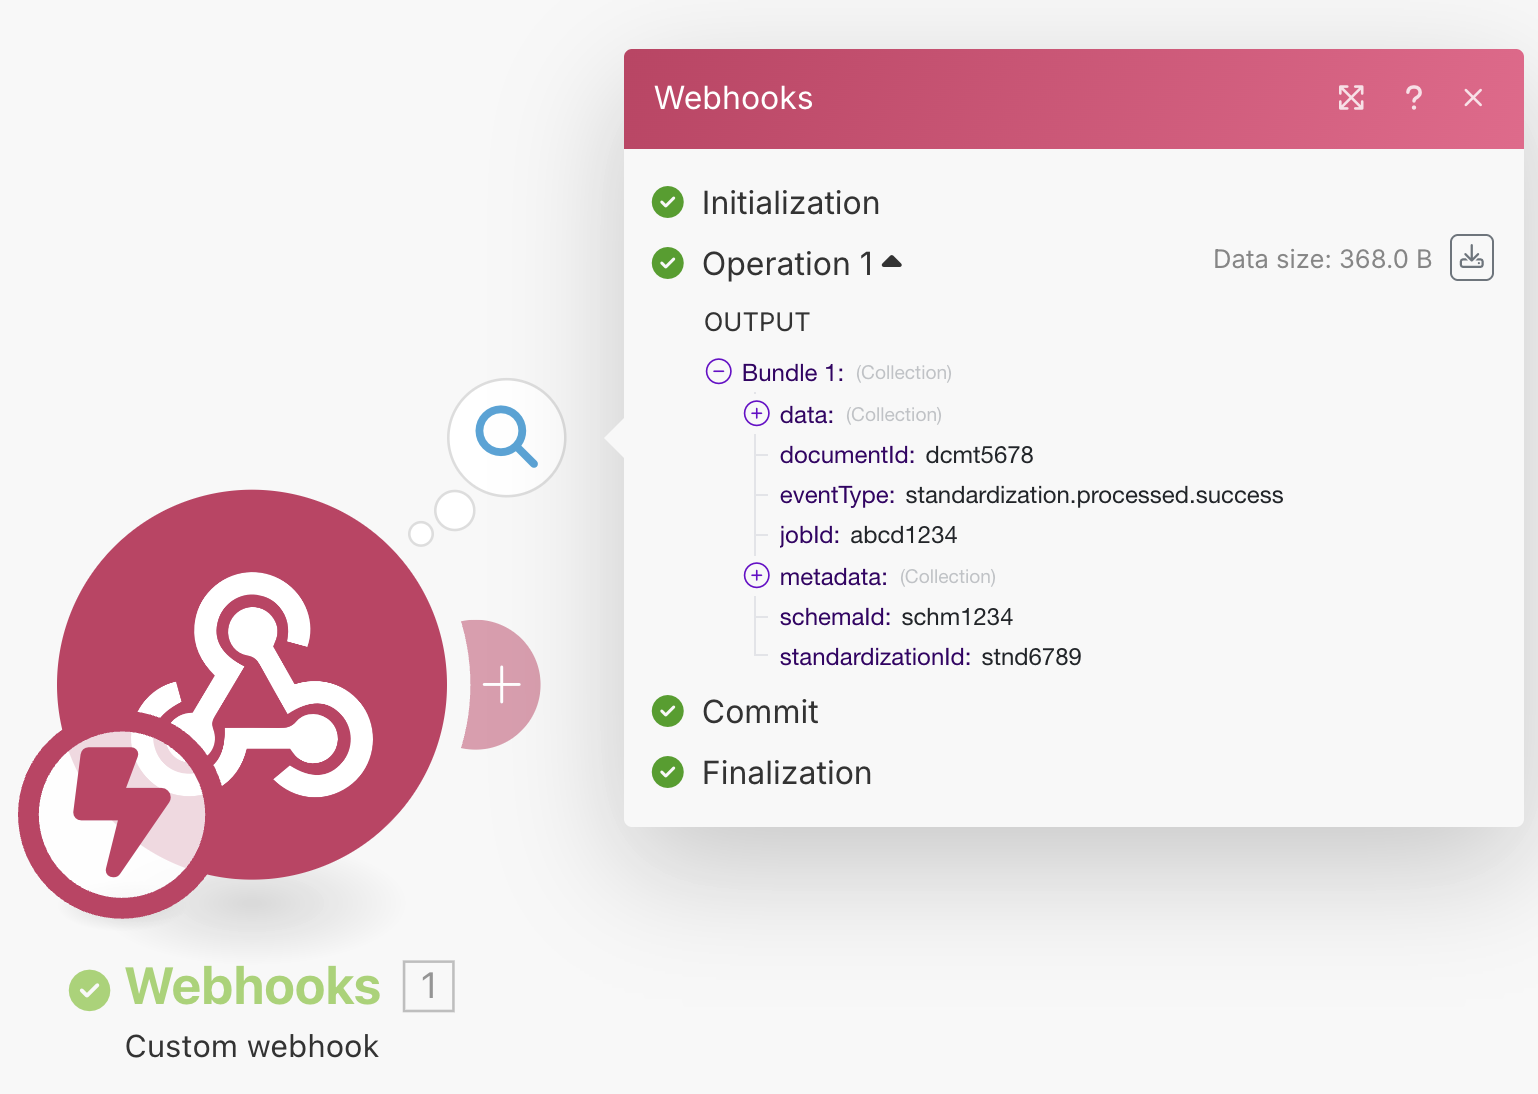Click green check next to Finalization
1538x1094 pixels.
pyautogui.click(x=668, y=772)
